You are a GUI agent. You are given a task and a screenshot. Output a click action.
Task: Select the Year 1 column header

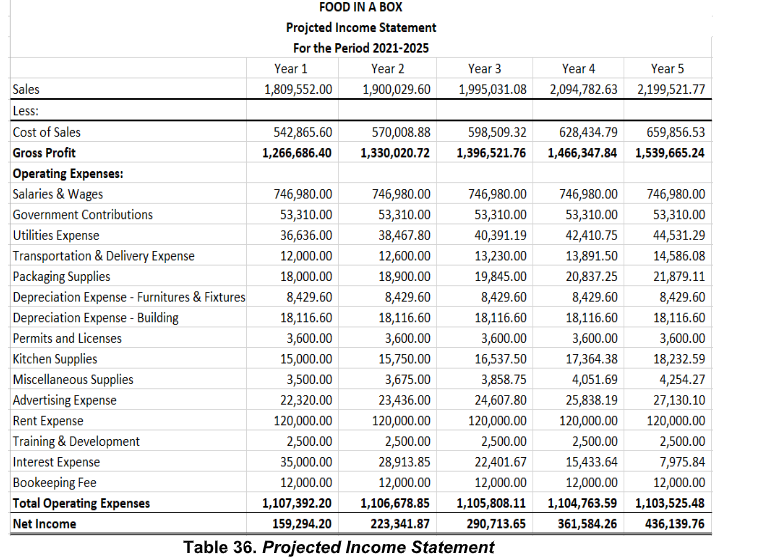(290, 69)
